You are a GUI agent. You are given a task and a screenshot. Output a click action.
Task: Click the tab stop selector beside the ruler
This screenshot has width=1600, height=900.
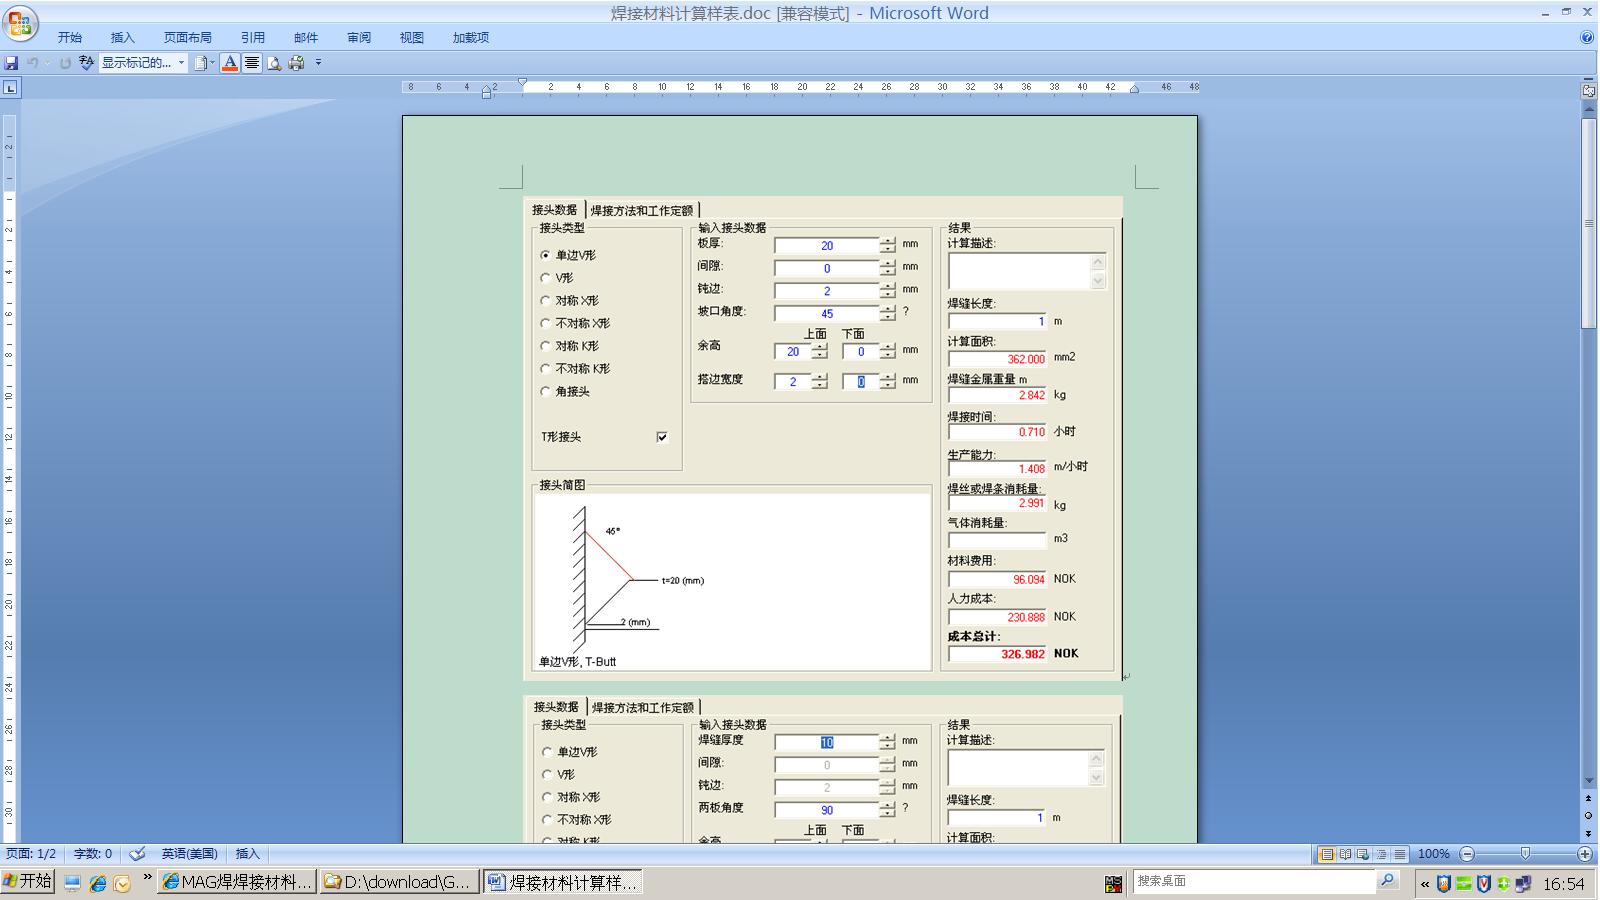point(10,88)
